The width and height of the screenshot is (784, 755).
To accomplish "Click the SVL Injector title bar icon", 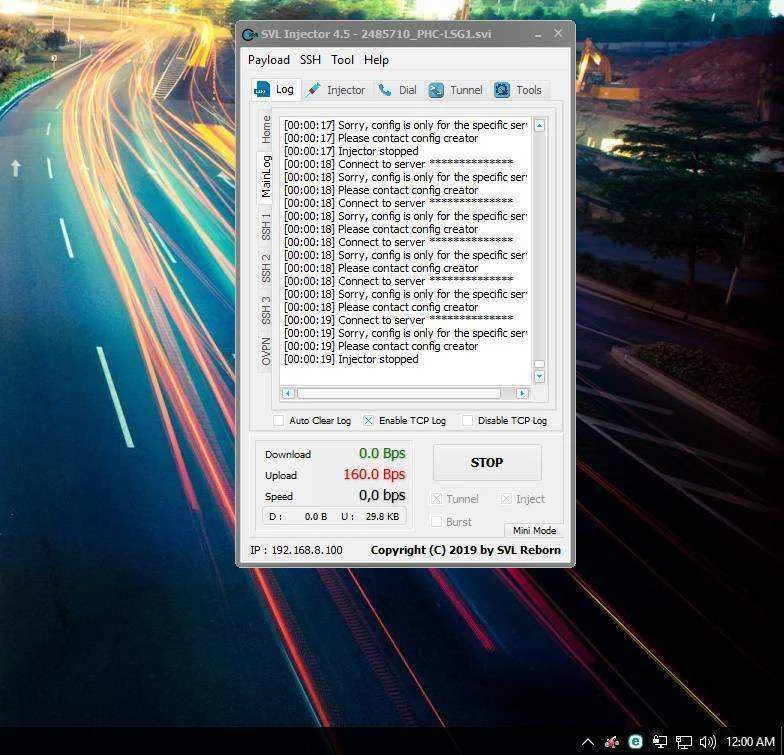I will coord(249,34).
